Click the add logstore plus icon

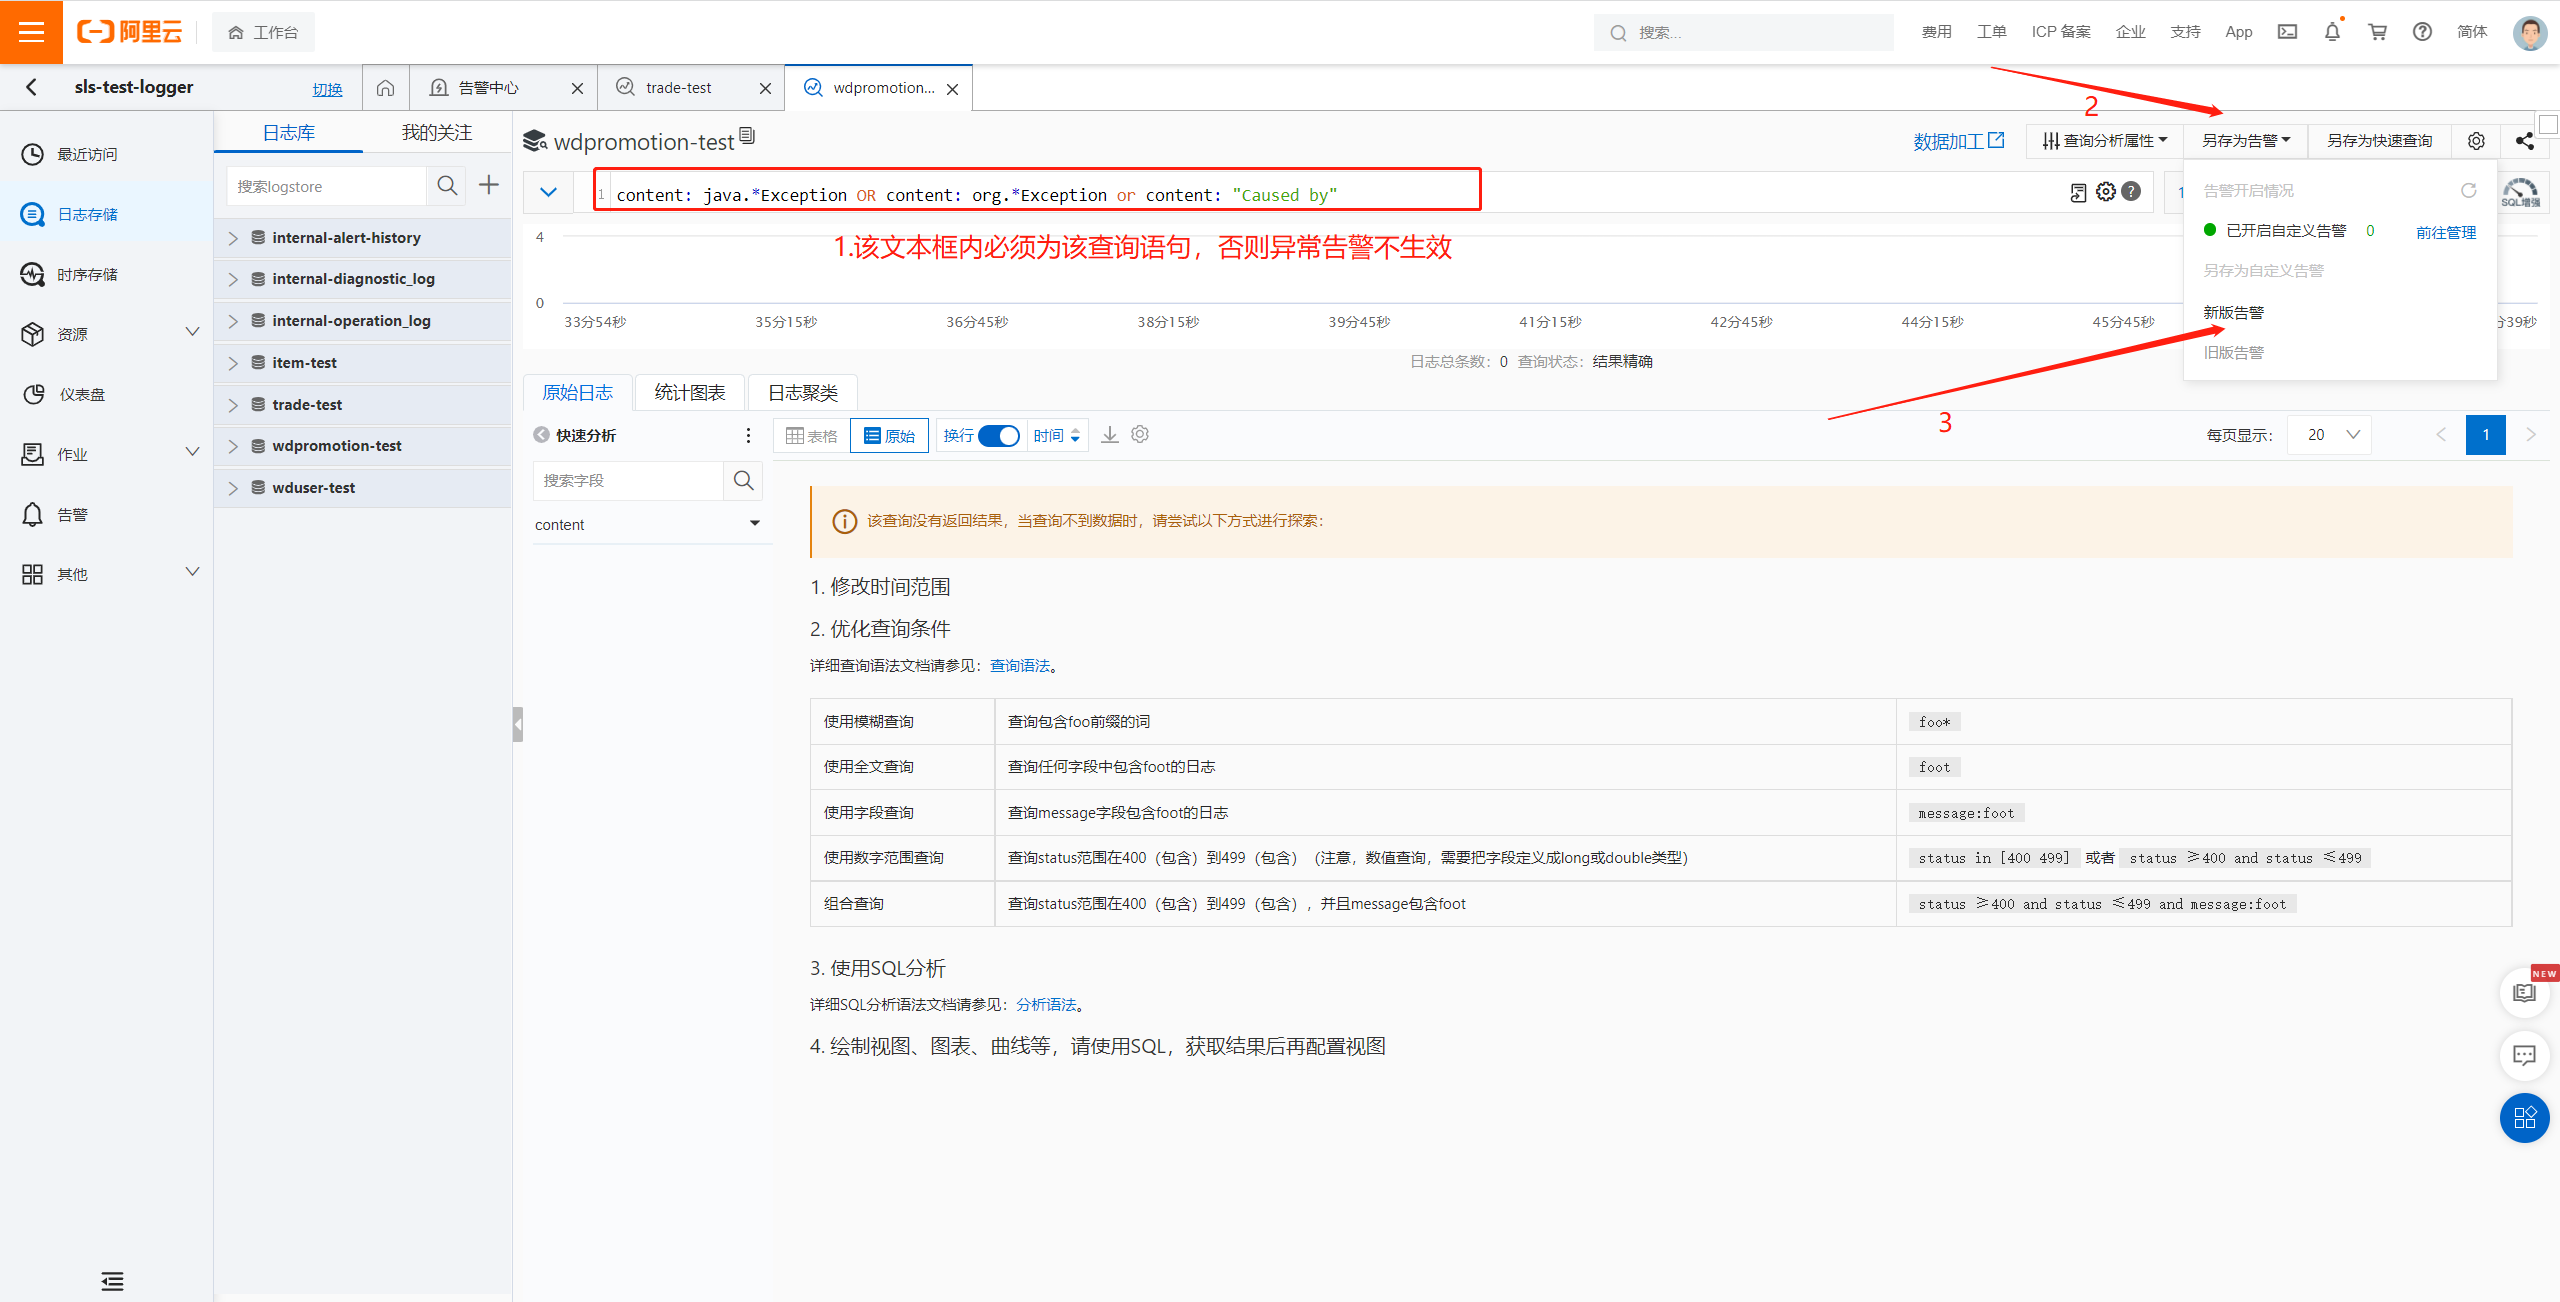point(489,185)
